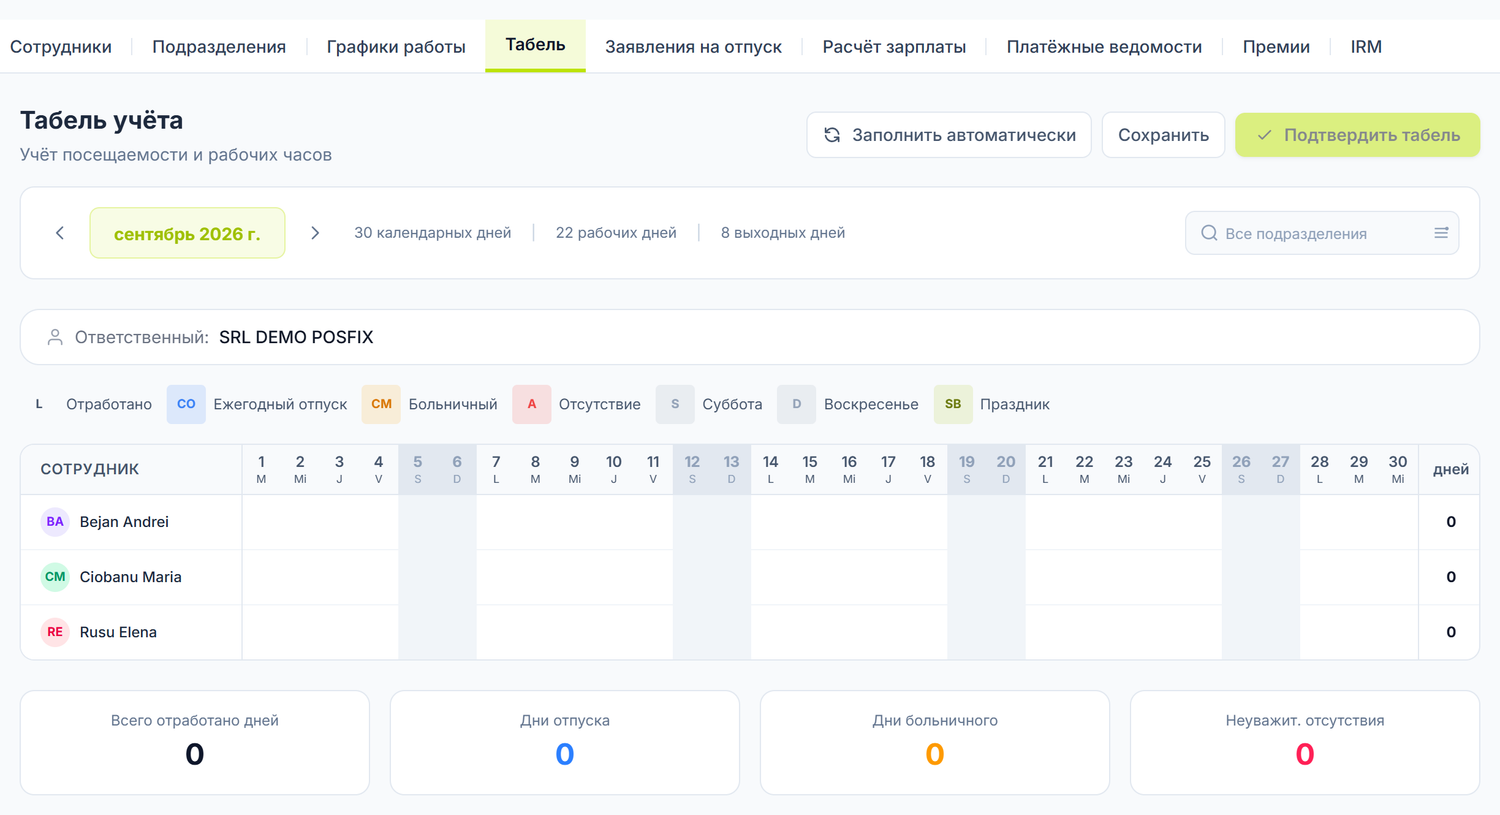Screen dimensions: 1500x815
Task: Open the Графики работы tab
Action: (x=396, y=47)
